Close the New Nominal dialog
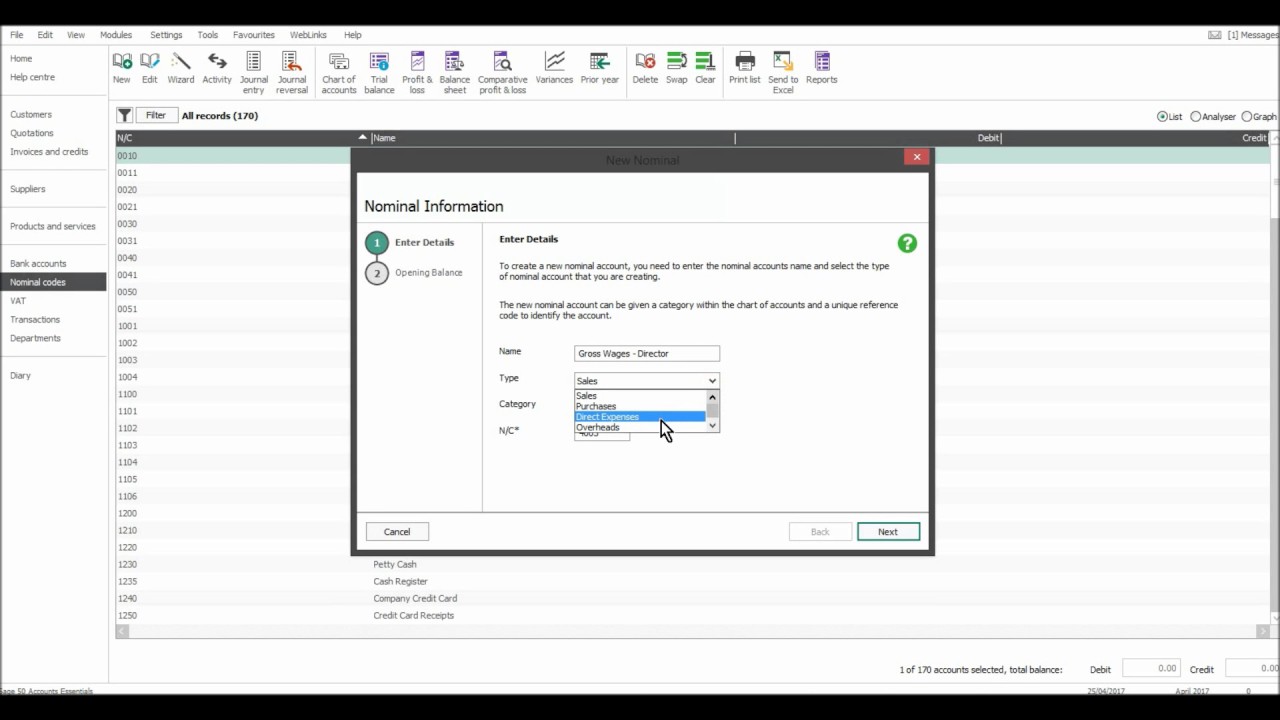 point(917,157)
